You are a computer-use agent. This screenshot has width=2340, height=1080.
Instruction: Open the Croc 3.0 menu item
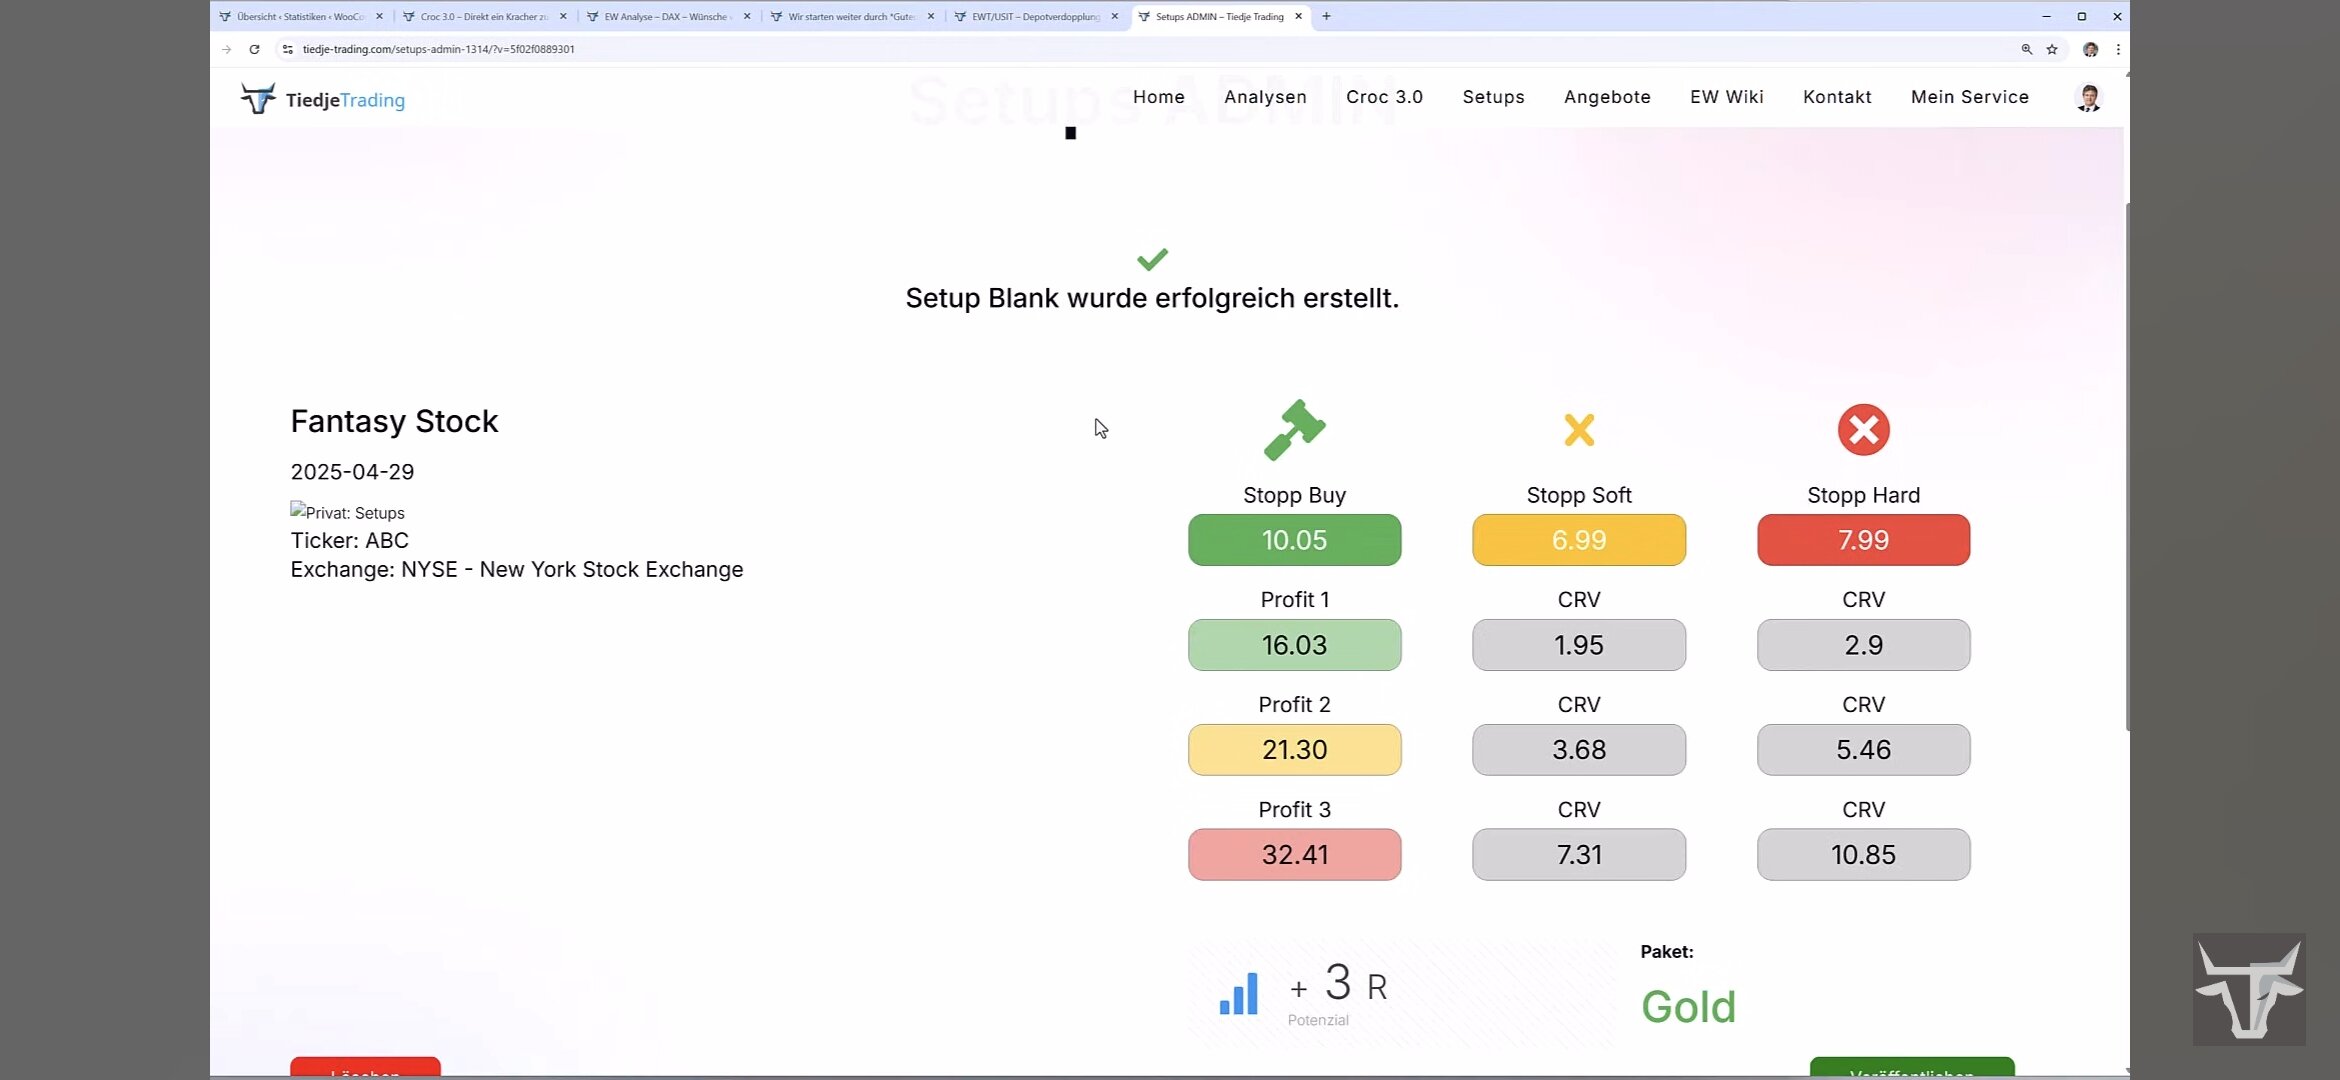point(1384,97)
